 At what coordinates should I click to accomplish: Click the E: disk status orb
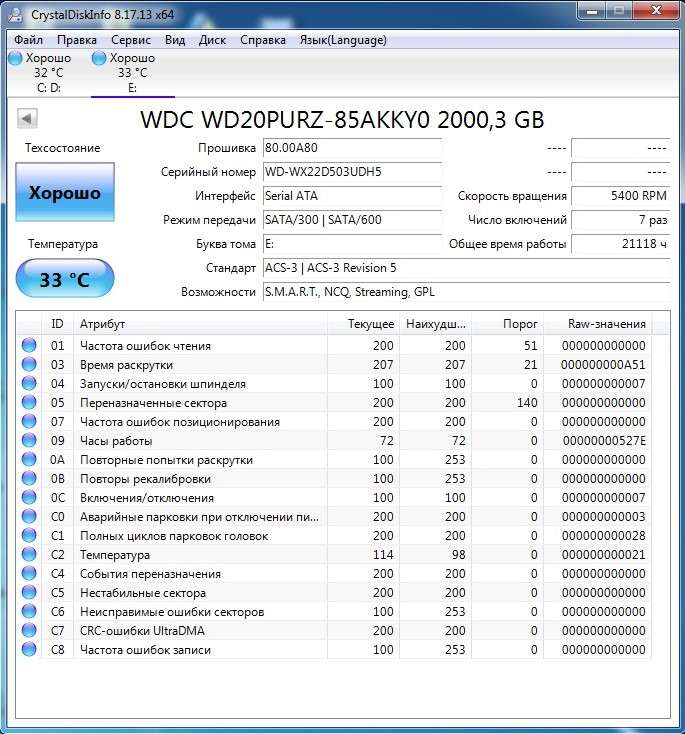[x=99, y=58]
